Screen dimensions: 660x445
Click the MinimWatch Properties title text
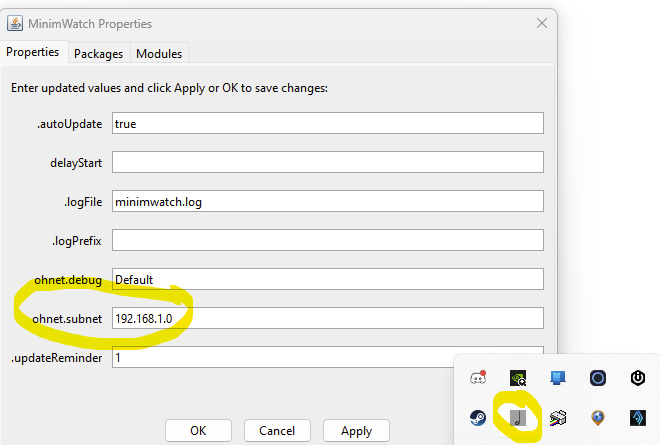tap(90, 24)
